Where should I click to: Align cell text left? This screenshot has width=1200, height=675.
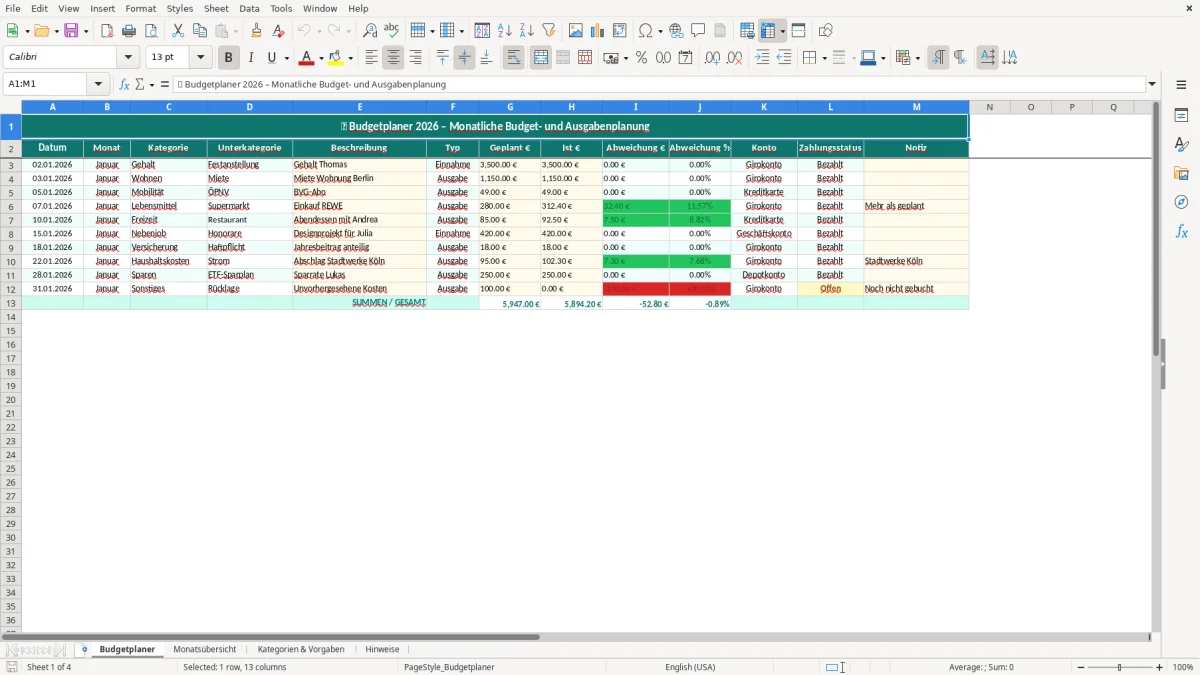371,58
